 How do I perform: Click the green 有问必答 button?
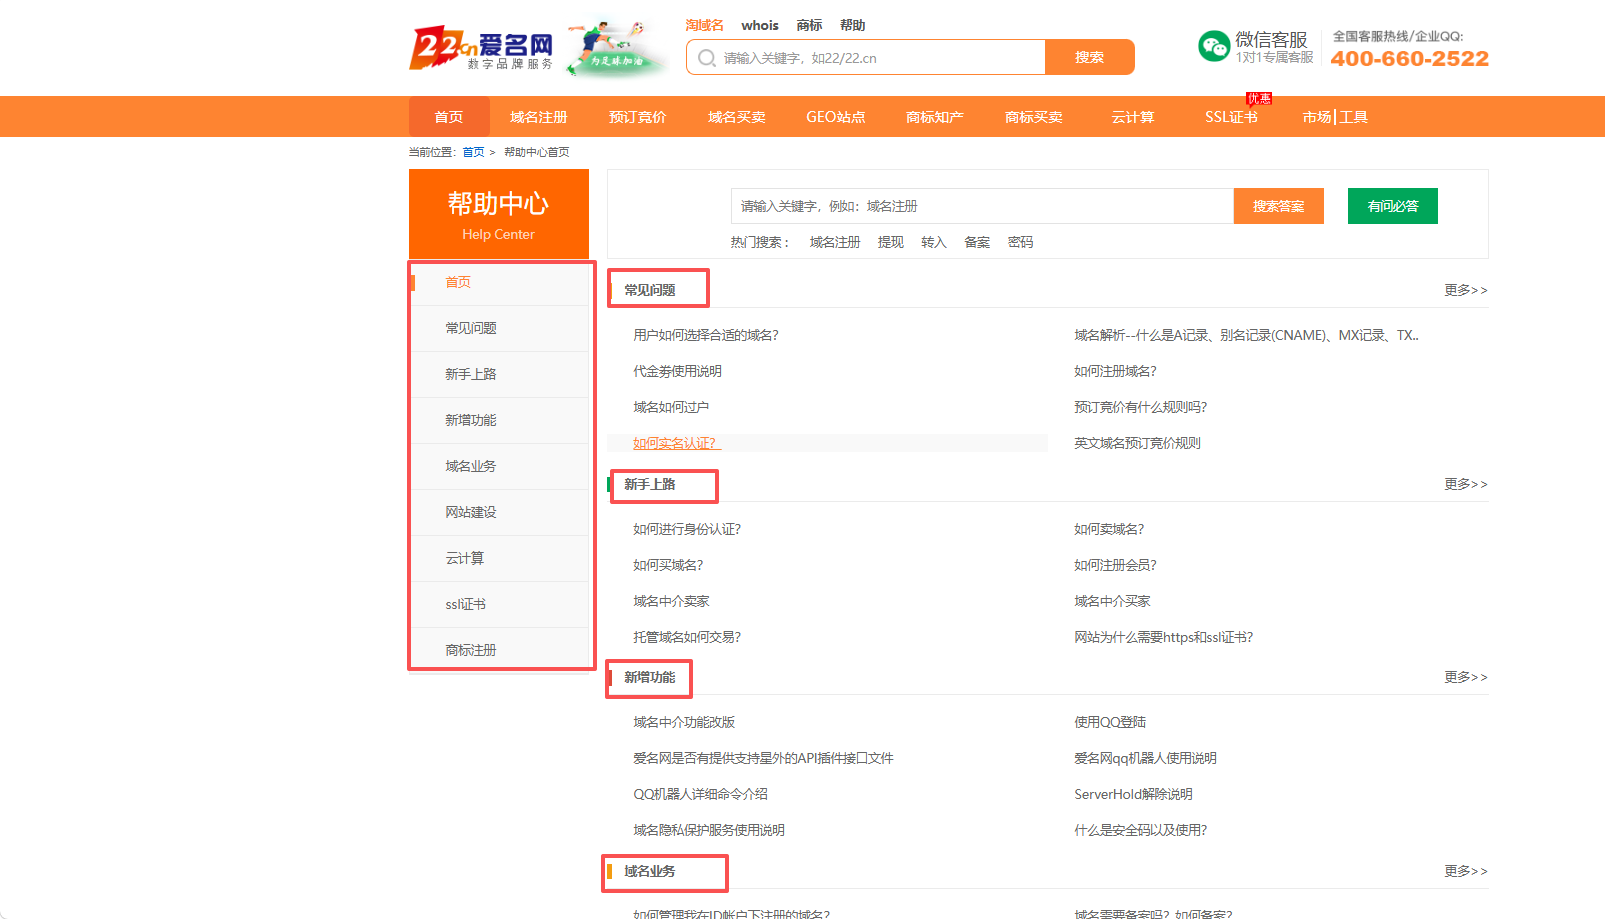(1392, 206)
